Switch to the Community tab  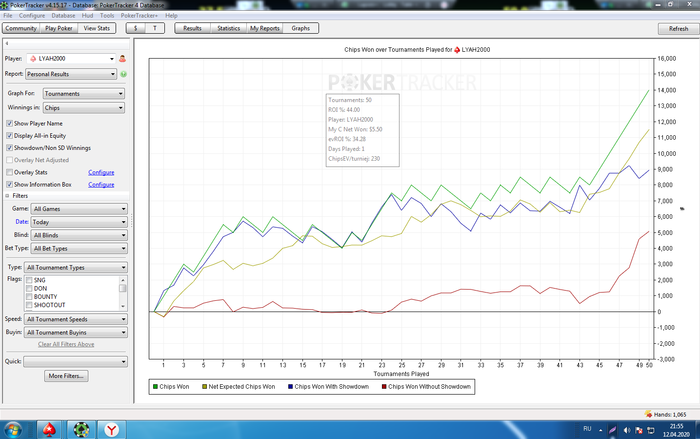tap(21, 28)
